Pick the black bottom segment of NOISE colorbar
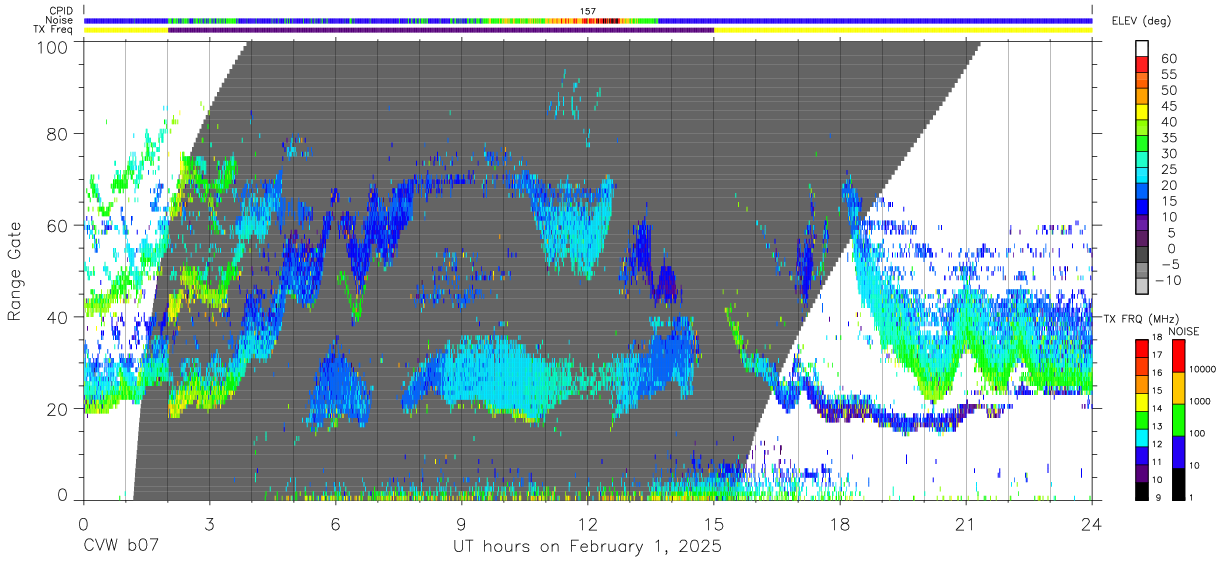 [x=1177, y=484]
